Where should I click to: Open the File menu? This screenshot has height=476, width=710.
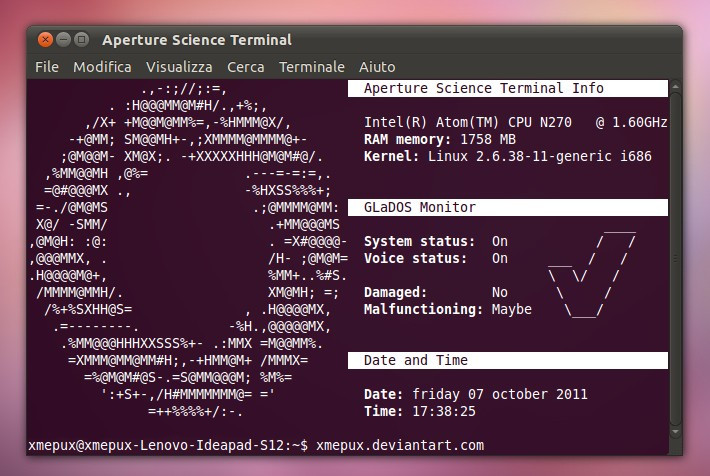(x=47, y=67)
